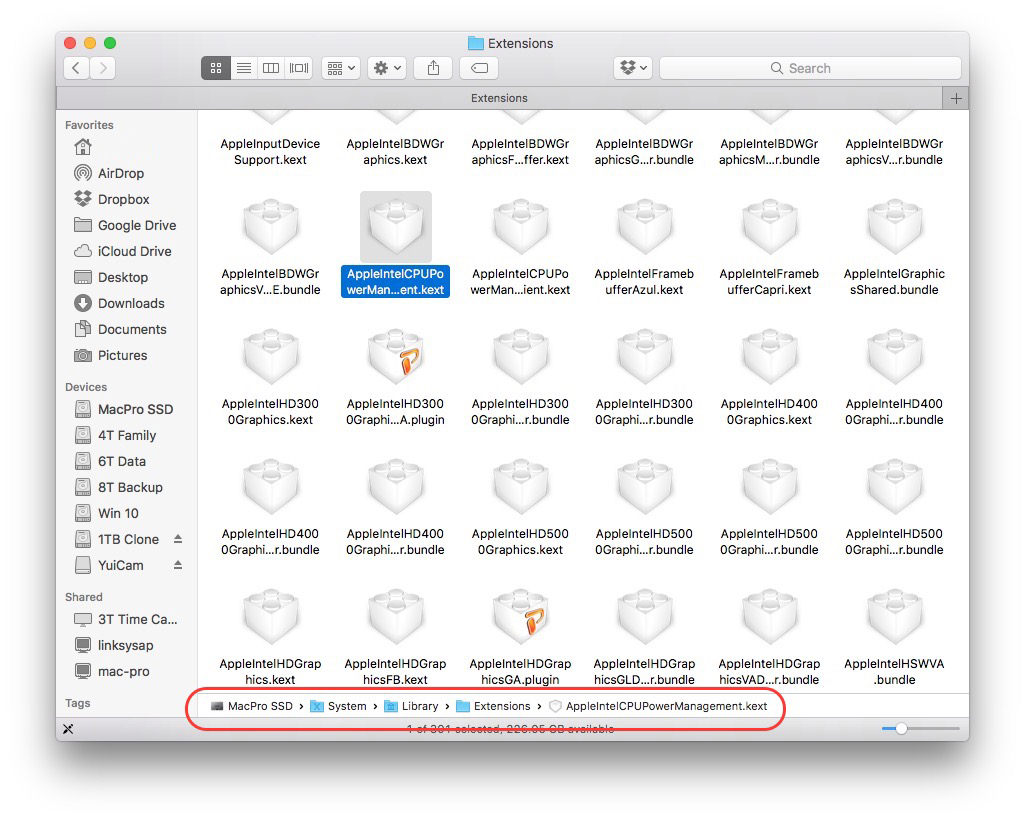Add a new tab with the plus button

coord(956,98)
